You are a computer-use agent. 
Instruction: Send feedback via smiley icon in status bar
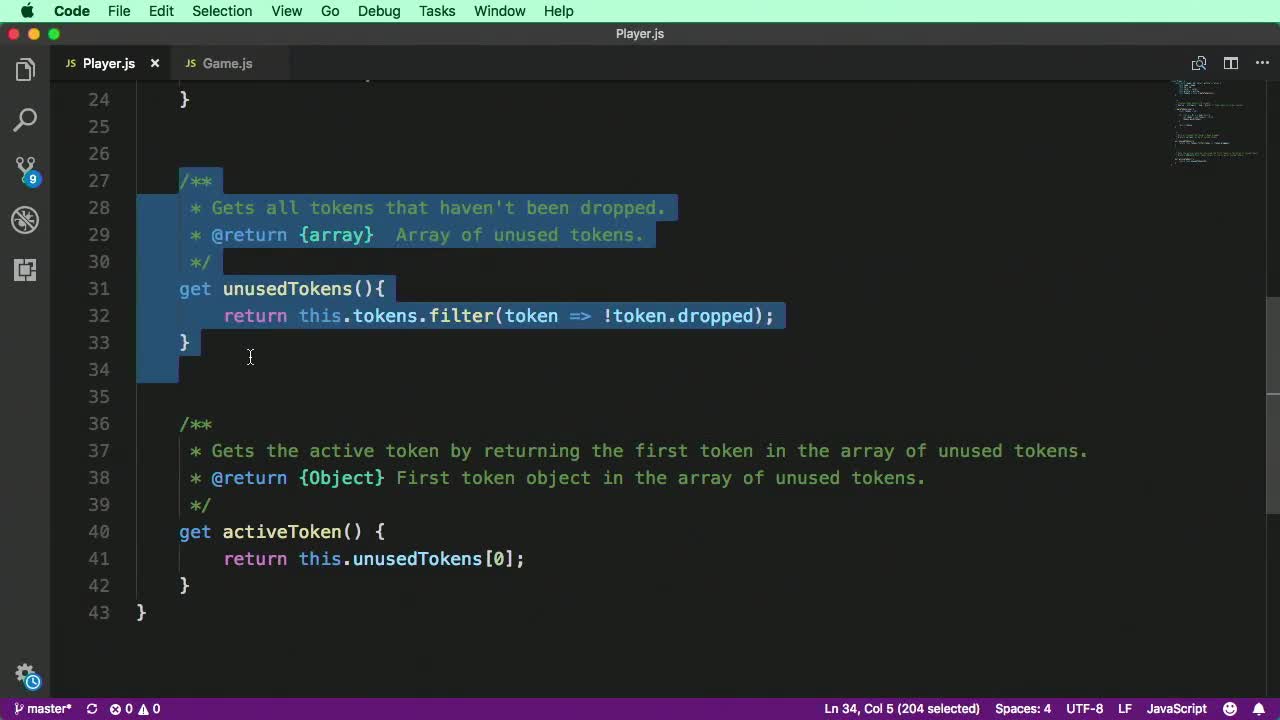pyautogui.click(x=1230, y=708)
